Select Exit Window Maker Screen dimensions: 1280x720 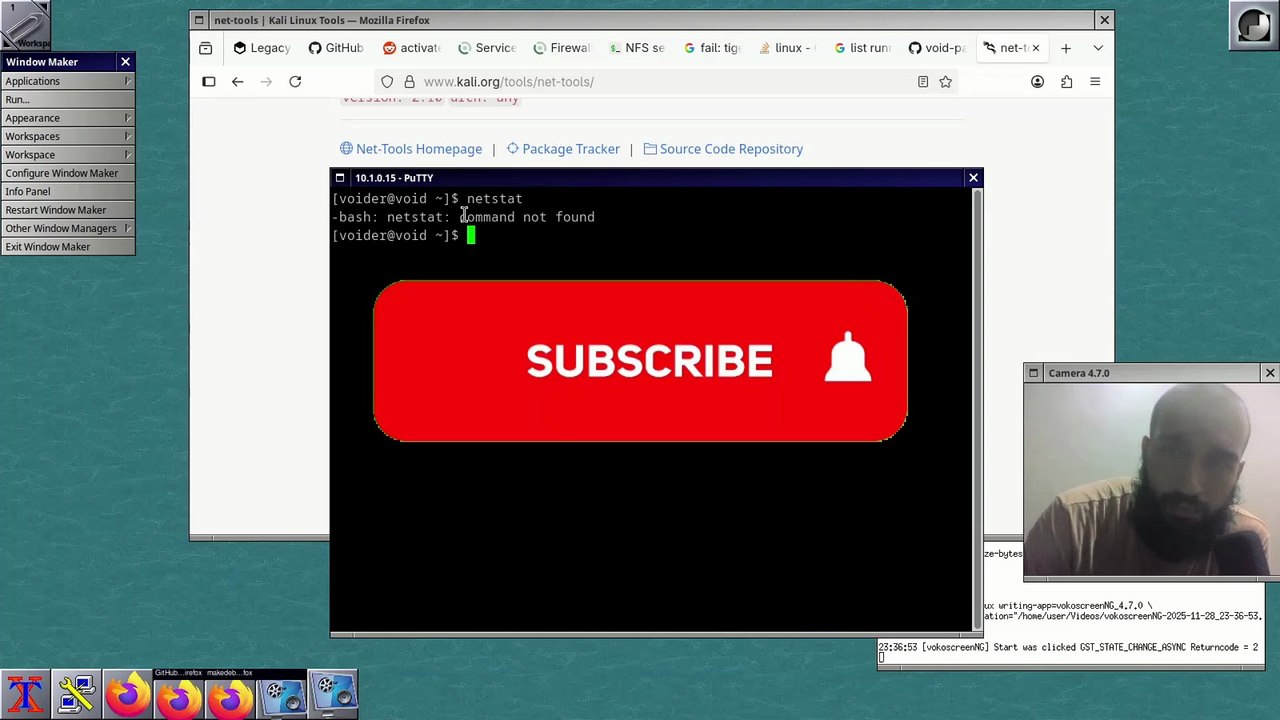[x=68, y=247]
